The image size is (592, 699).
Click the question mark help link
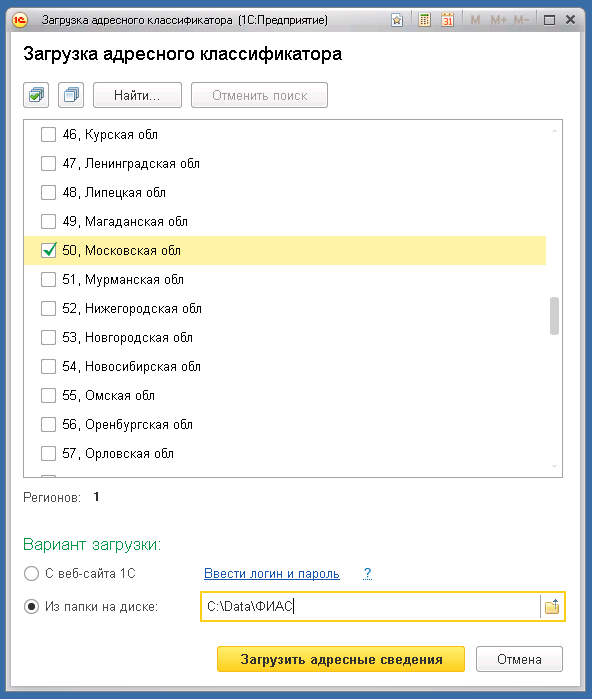tap(367, 573)
